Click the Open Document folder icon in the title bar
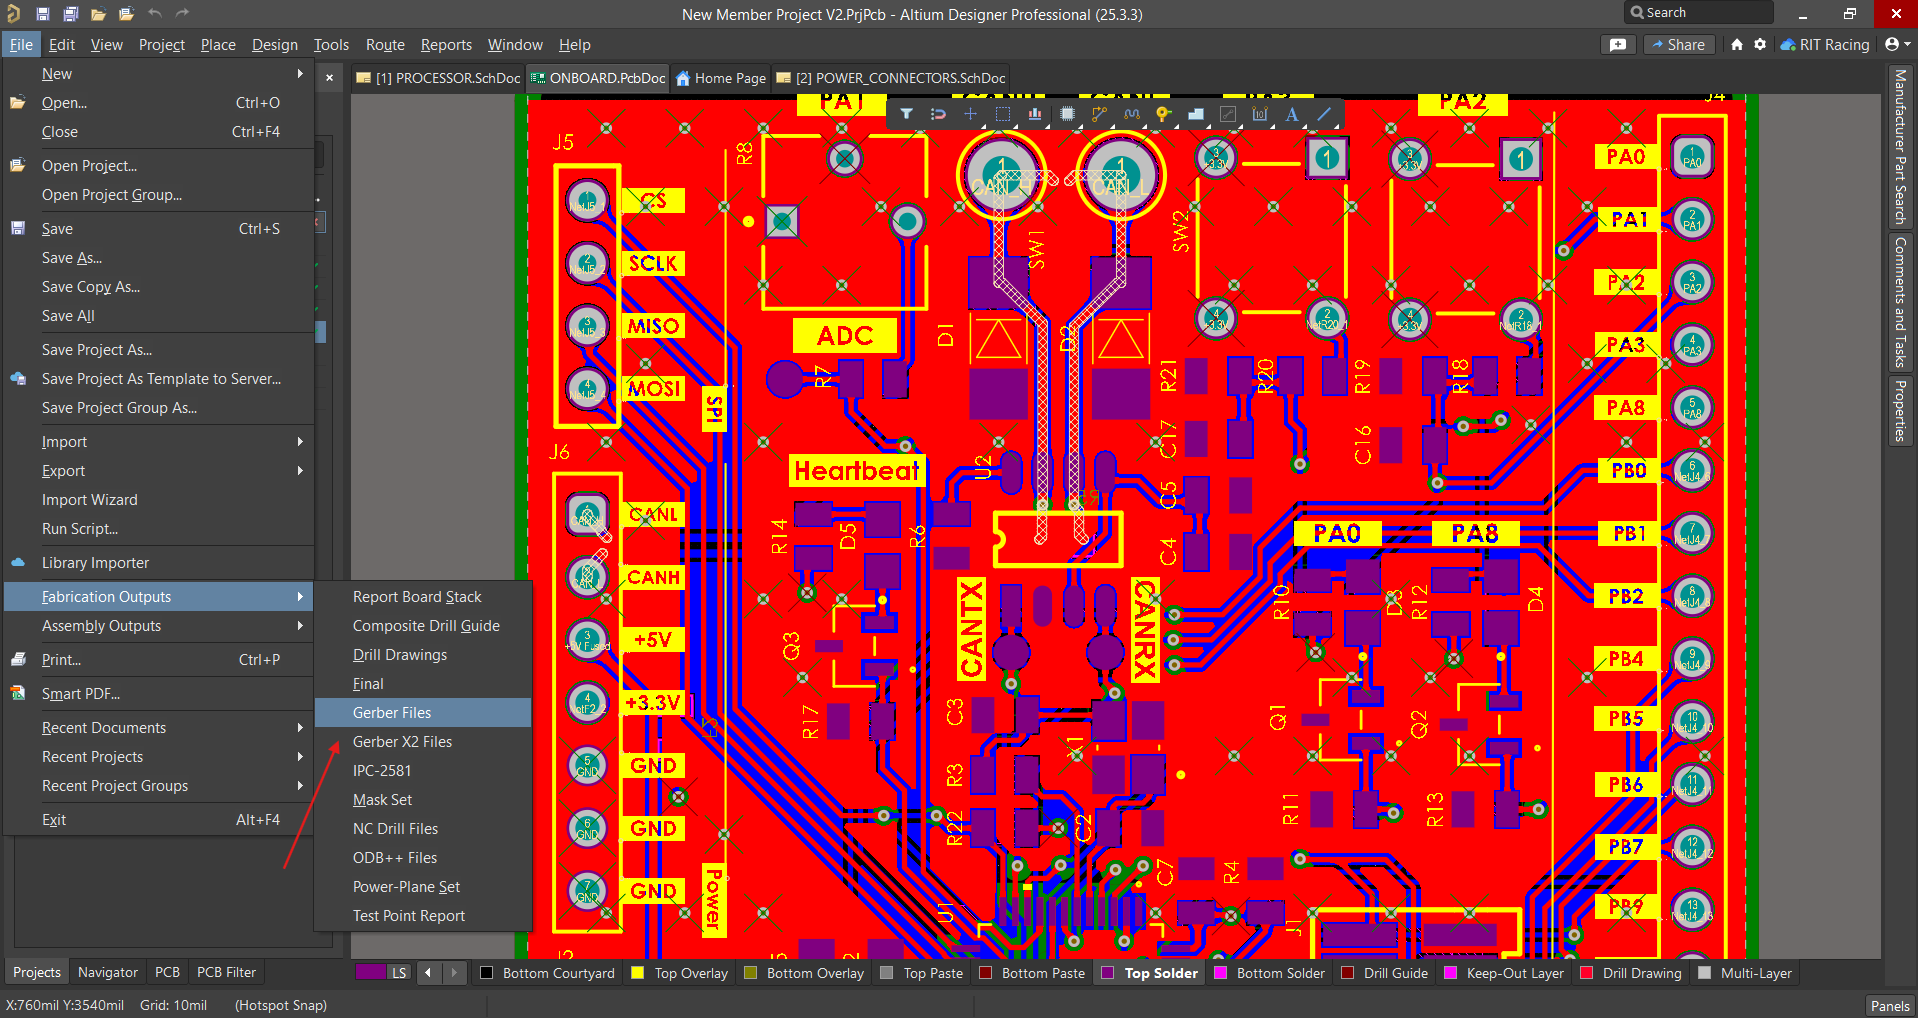 (98, 14)
